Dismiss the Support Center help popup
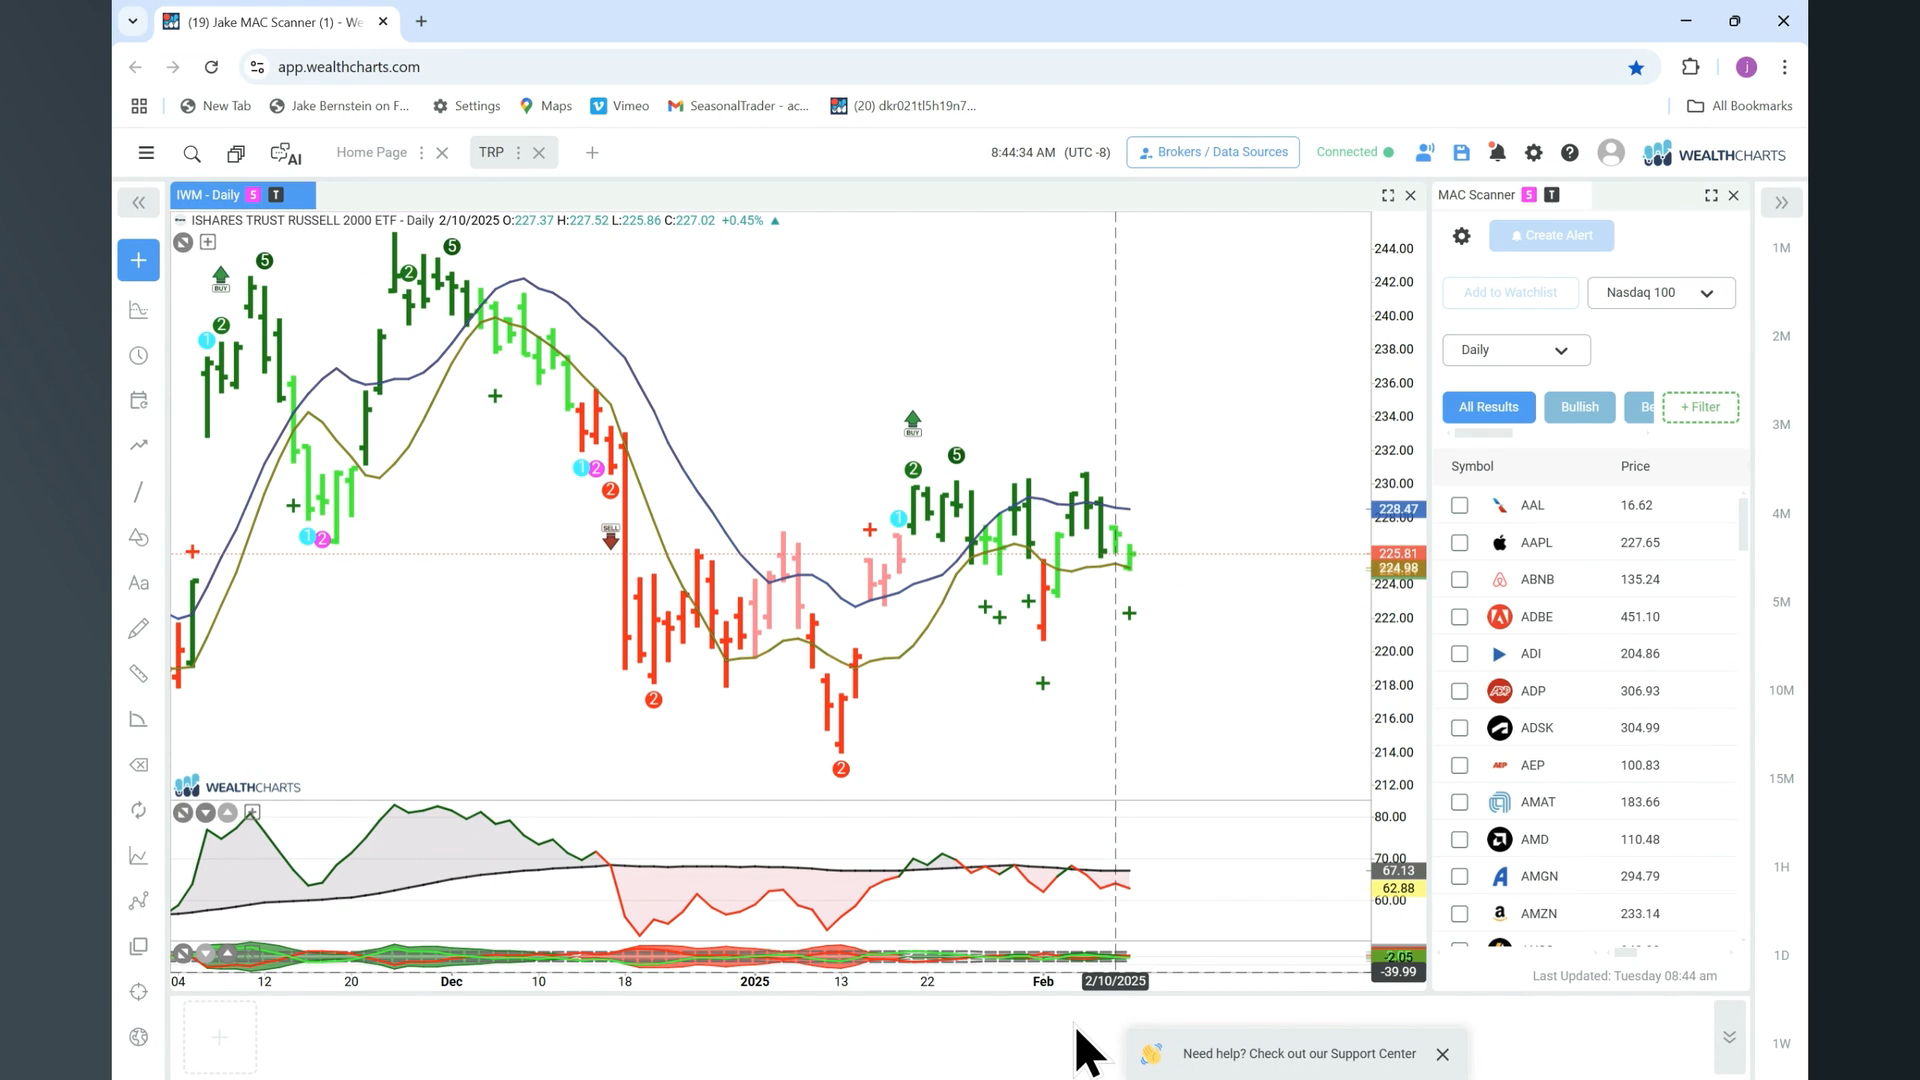Image resolution: width=1920 pixels, height=1080 pixels. 1442,1054
